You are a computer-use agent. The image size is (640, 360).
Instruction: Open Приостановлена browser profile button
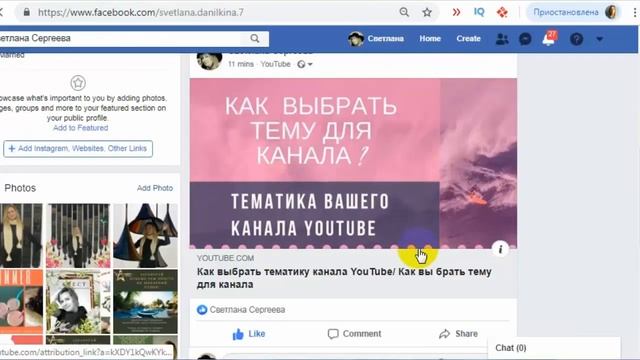573,12
